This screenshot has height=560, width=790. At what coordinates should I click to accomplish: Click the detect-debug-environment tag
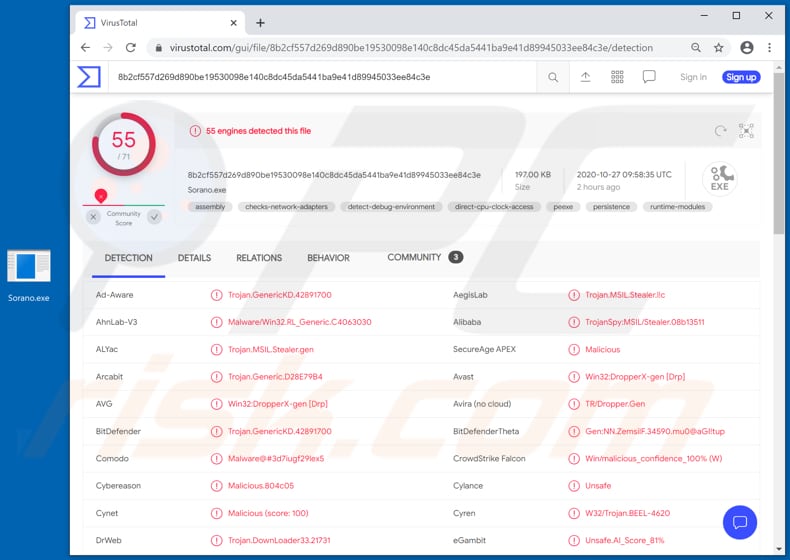391,207
